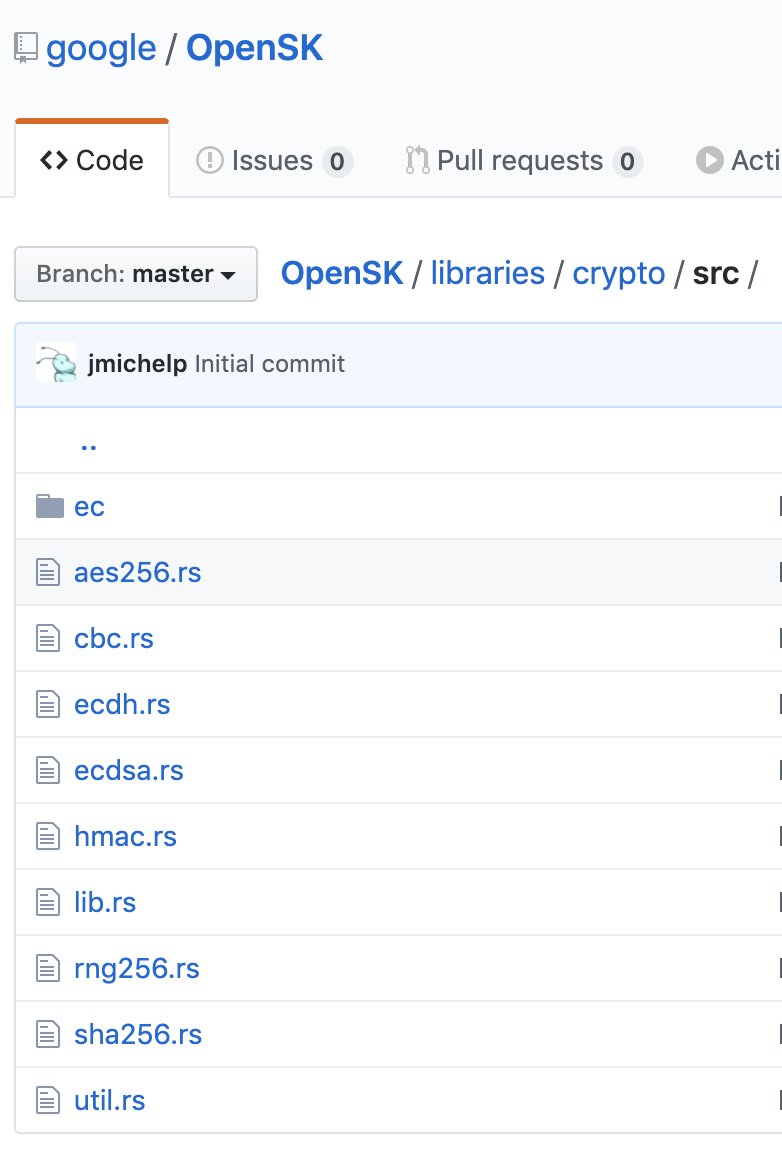Click the Actions play icon
782x1166 pixels.
click(709, 160)
